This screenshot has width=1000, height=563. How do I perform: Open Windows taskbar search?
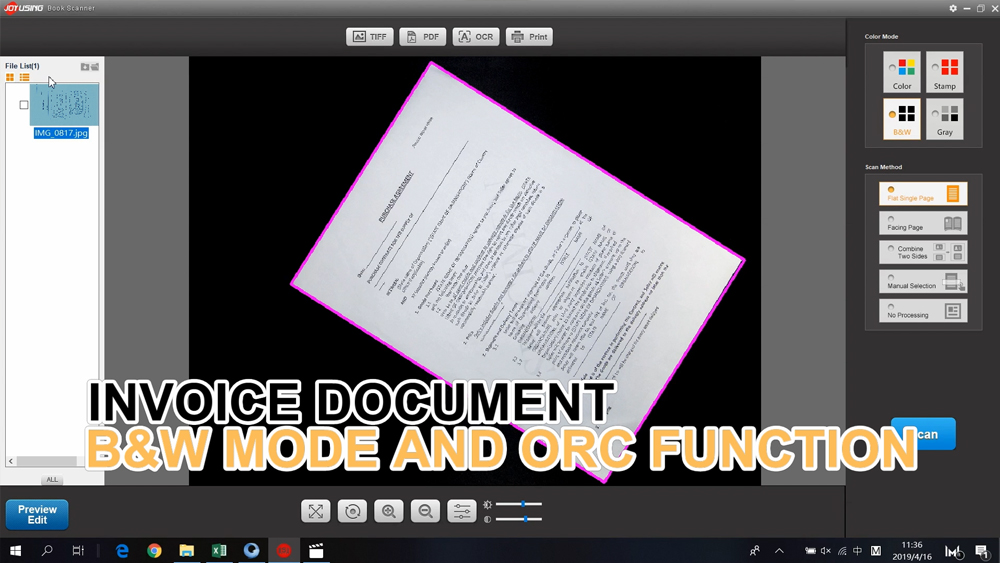[x=47, y=550]
